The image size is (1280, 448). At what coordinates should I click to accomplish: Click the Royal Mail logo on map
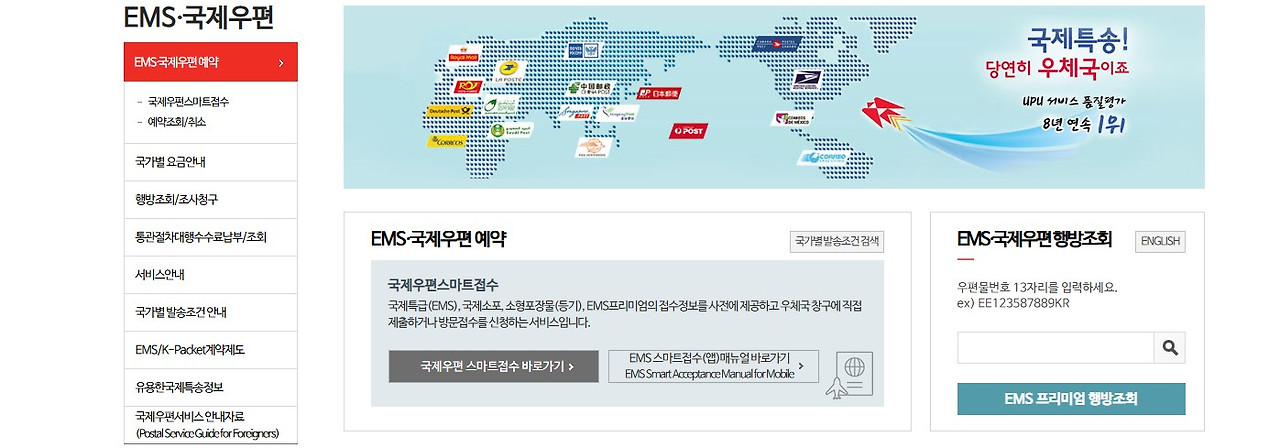pos(464,54)
